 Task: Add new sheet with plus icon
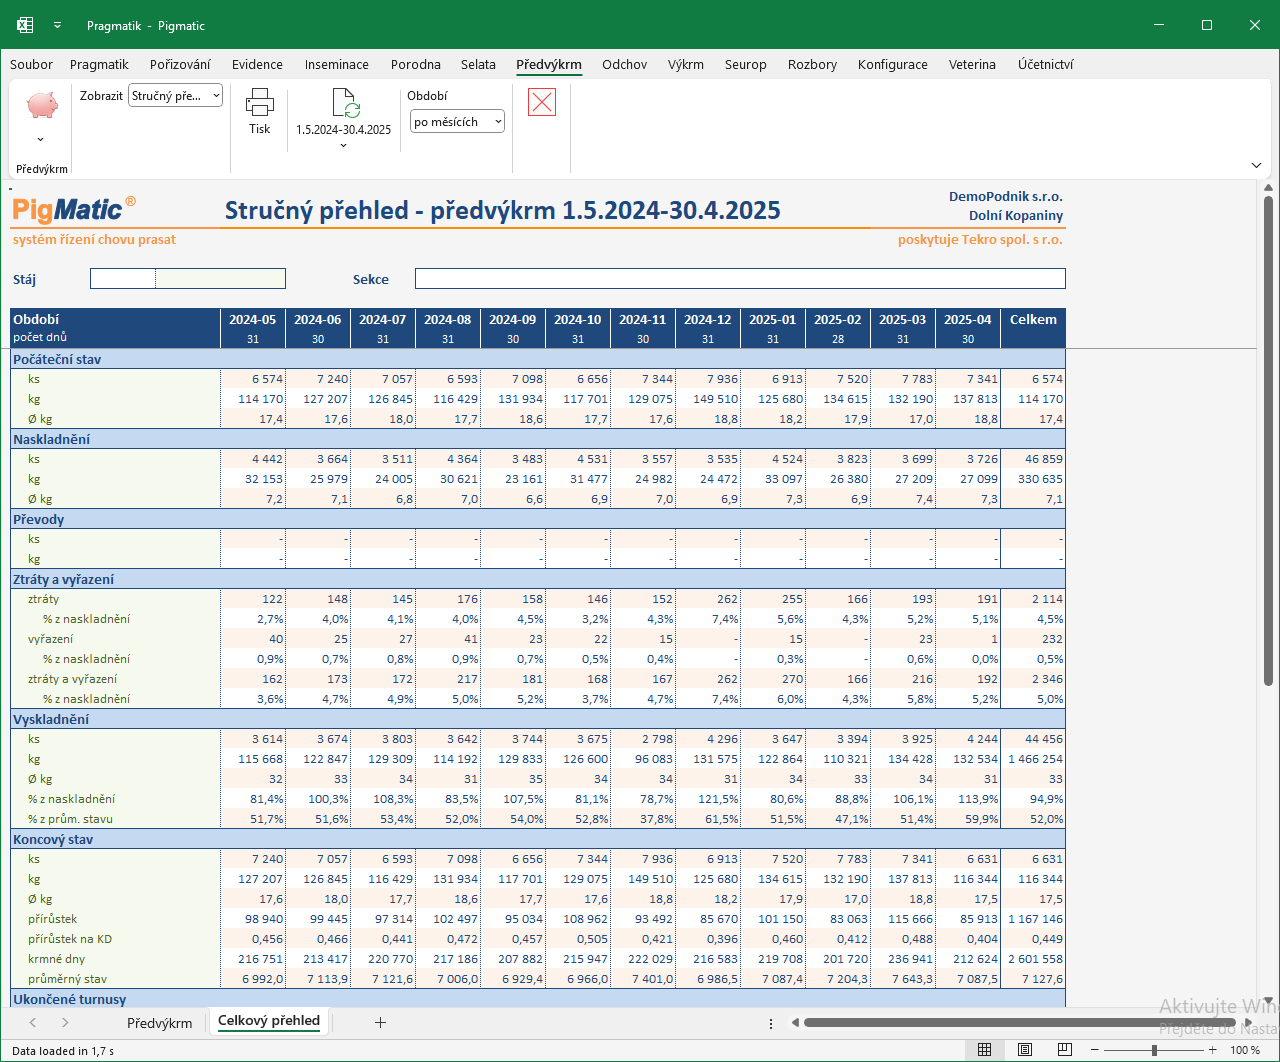380,1022
